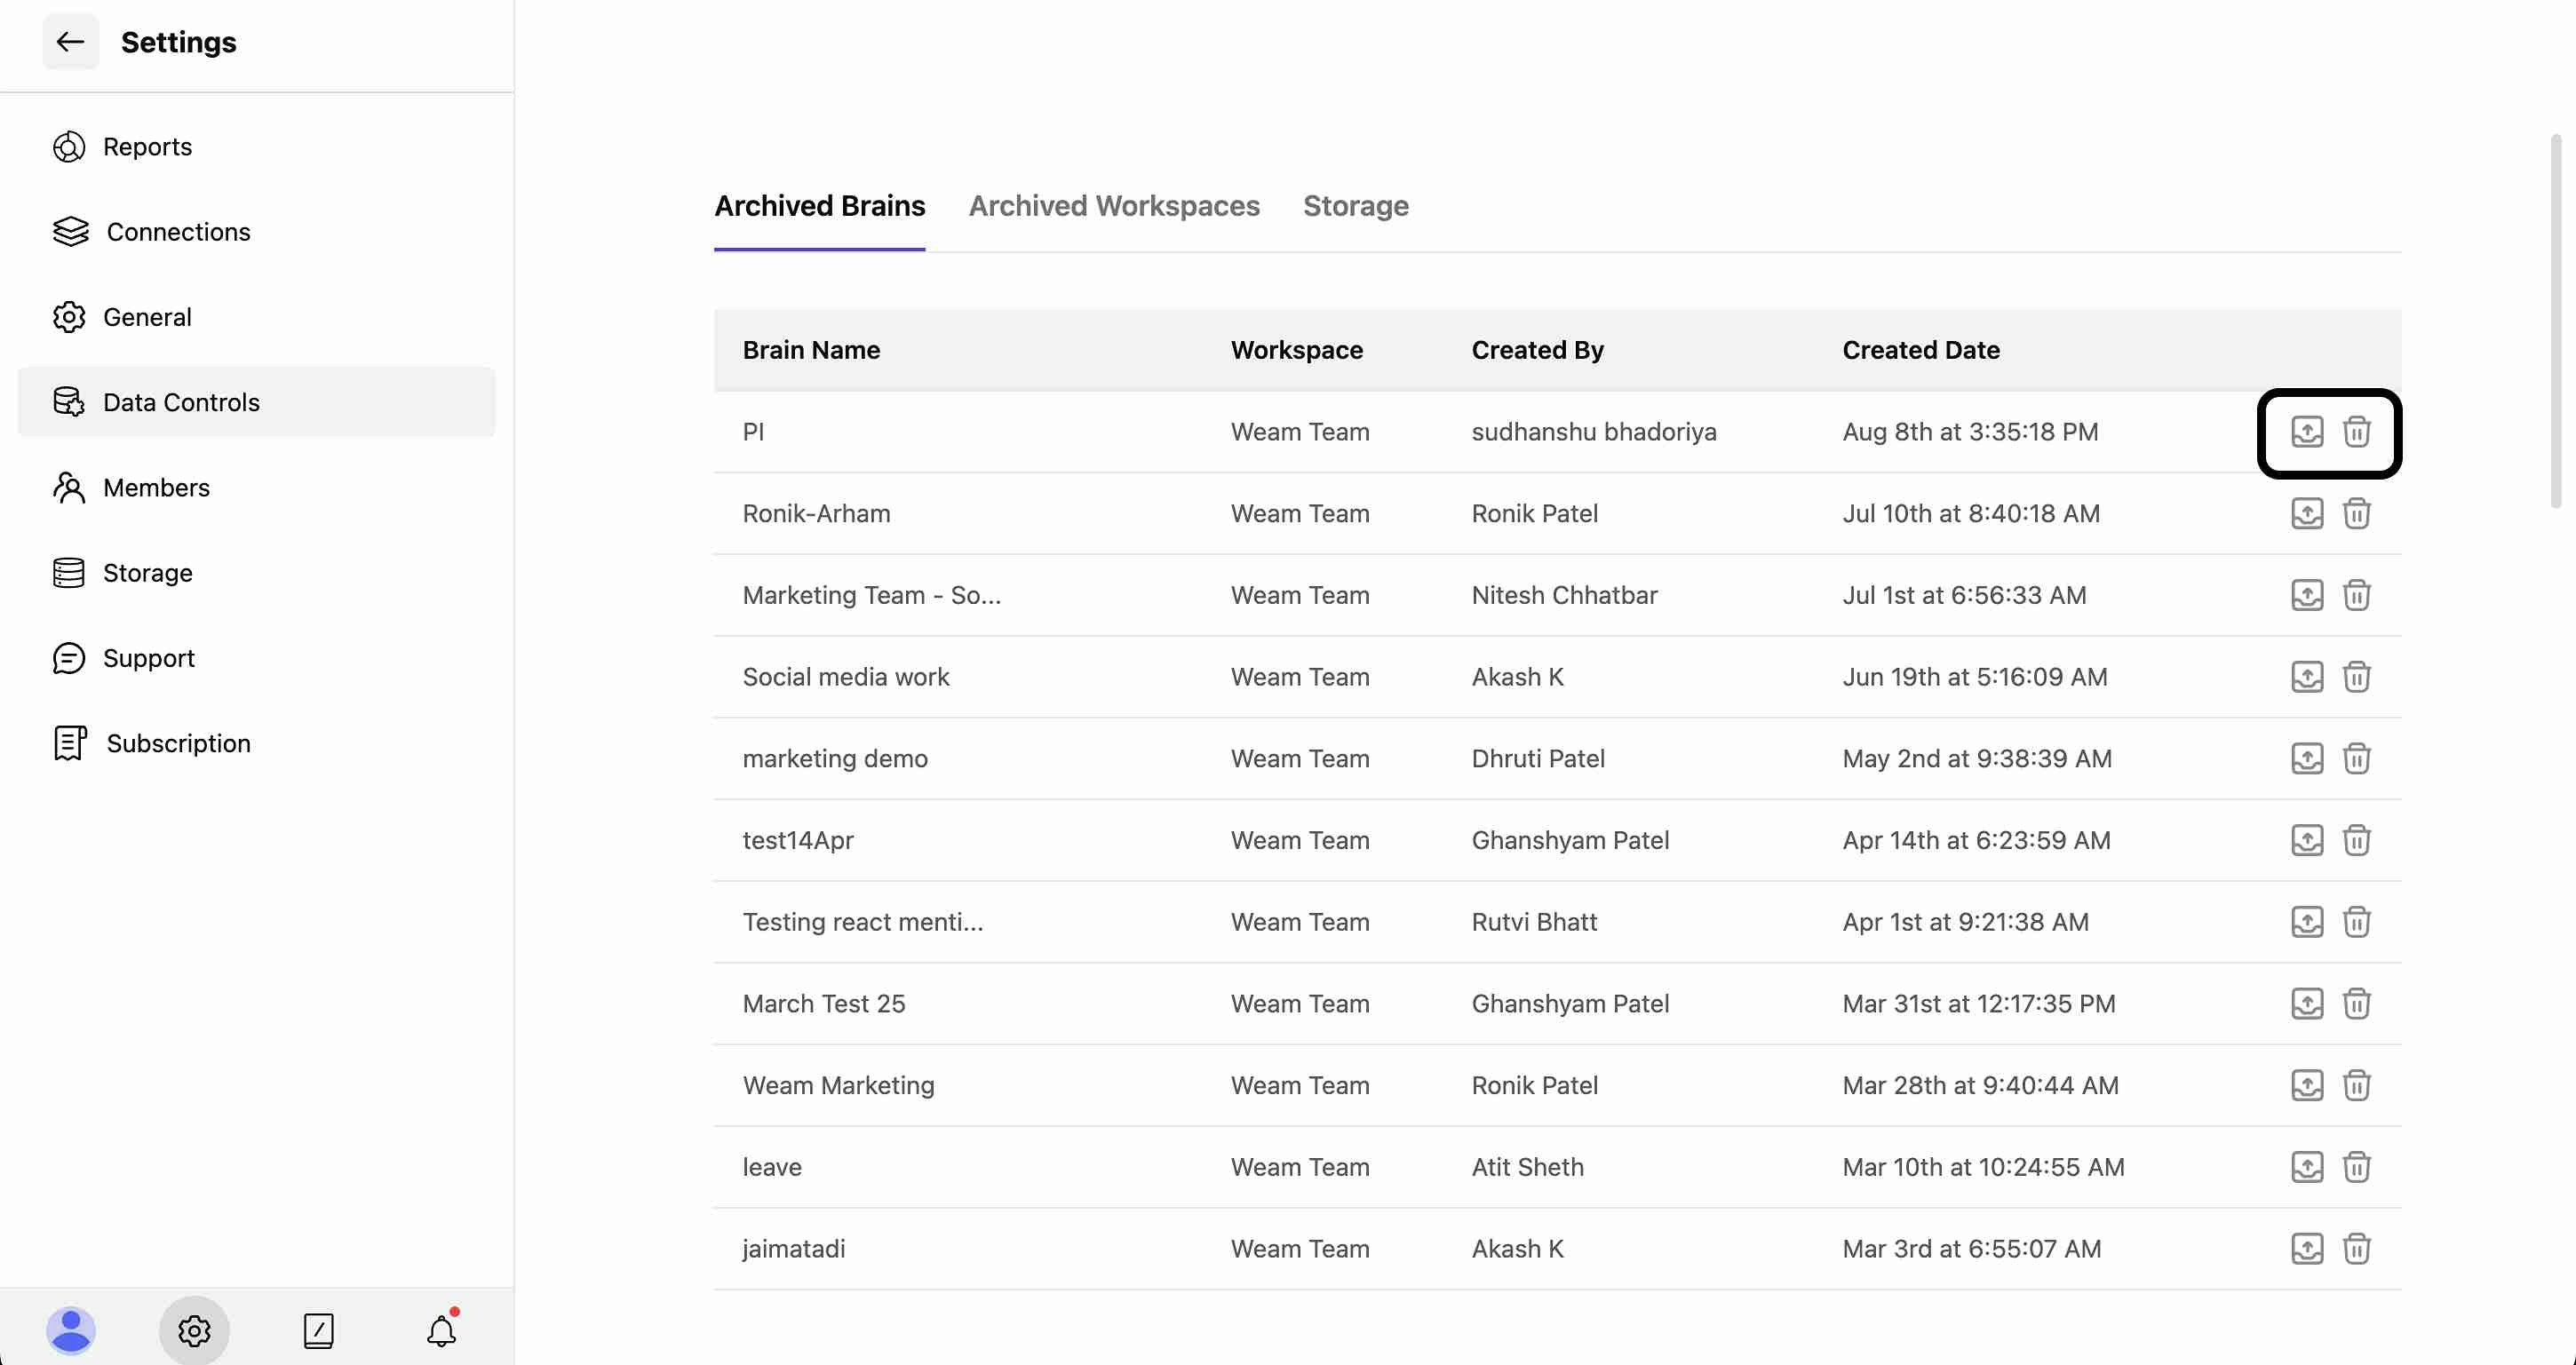Delete the leave brain
Viewport: 2576px width, 1365px height.
(x=2356, y=1167)
